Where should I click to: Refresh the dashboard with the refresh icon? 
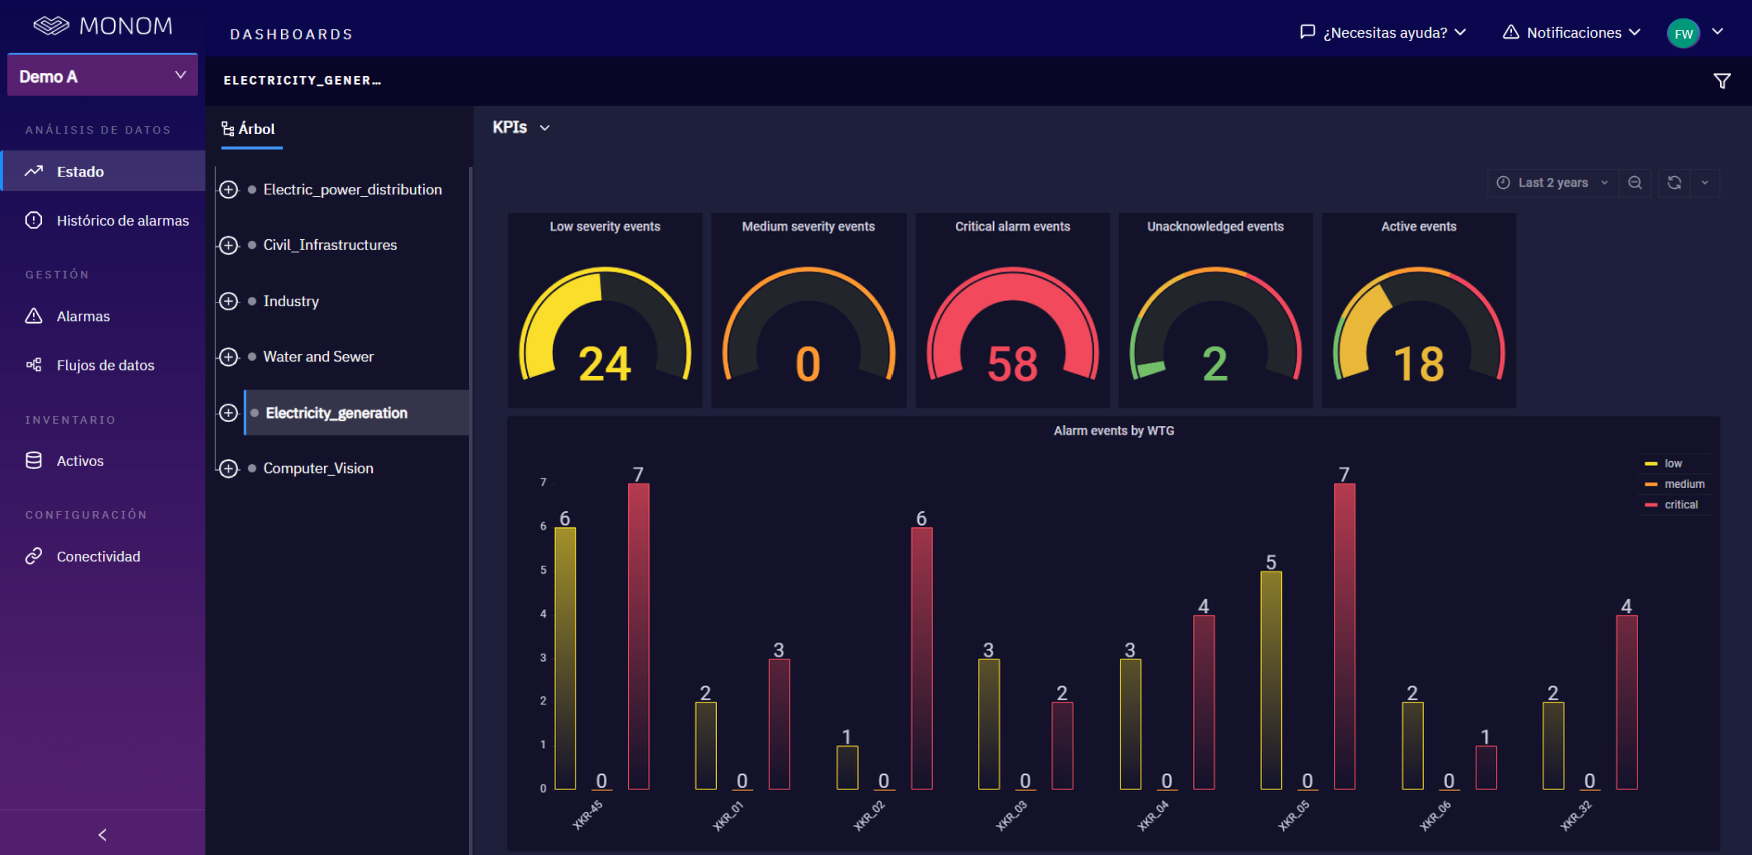point(1674,183)
